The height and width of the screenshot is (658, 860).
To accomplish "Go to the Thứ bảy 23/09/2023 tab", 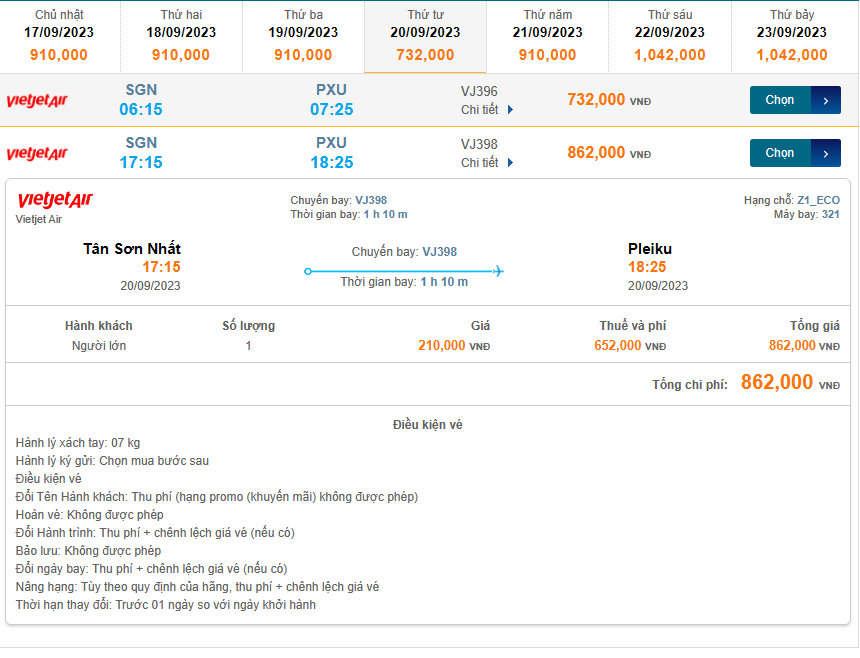I will tap(792, 36).
